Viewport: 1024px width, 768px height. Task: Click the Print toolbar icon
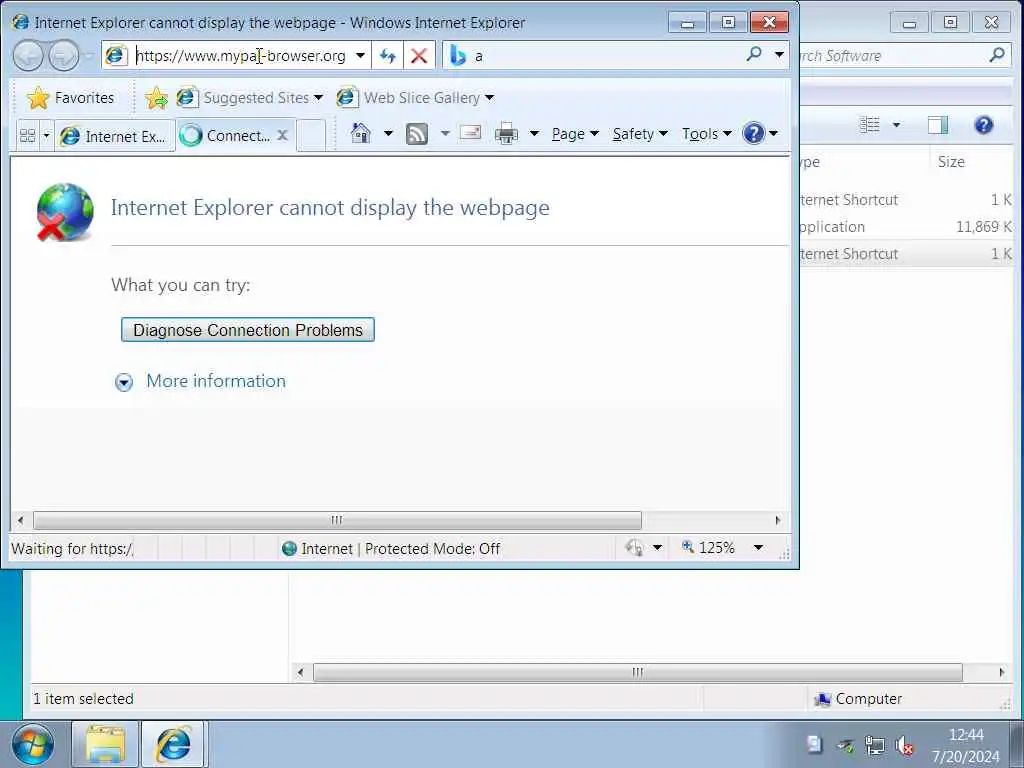[506, 133]
